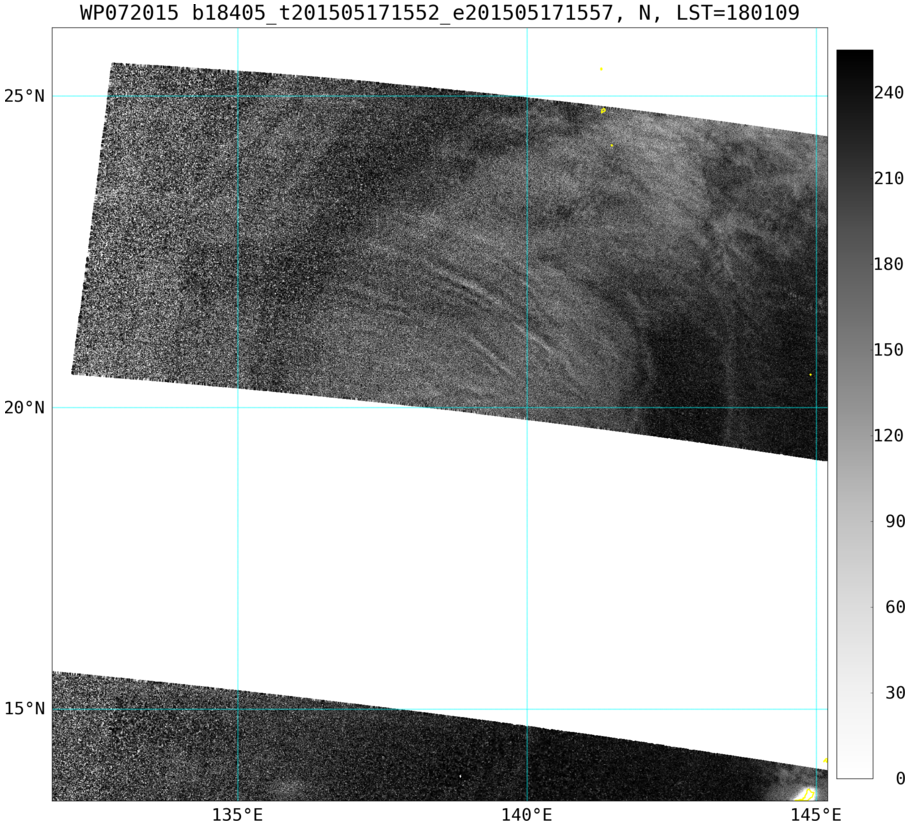Click the intersection of 25°N and 135°E gridlines
The height and width of the screenshot is (825, 910).
(x=238, y=96)
